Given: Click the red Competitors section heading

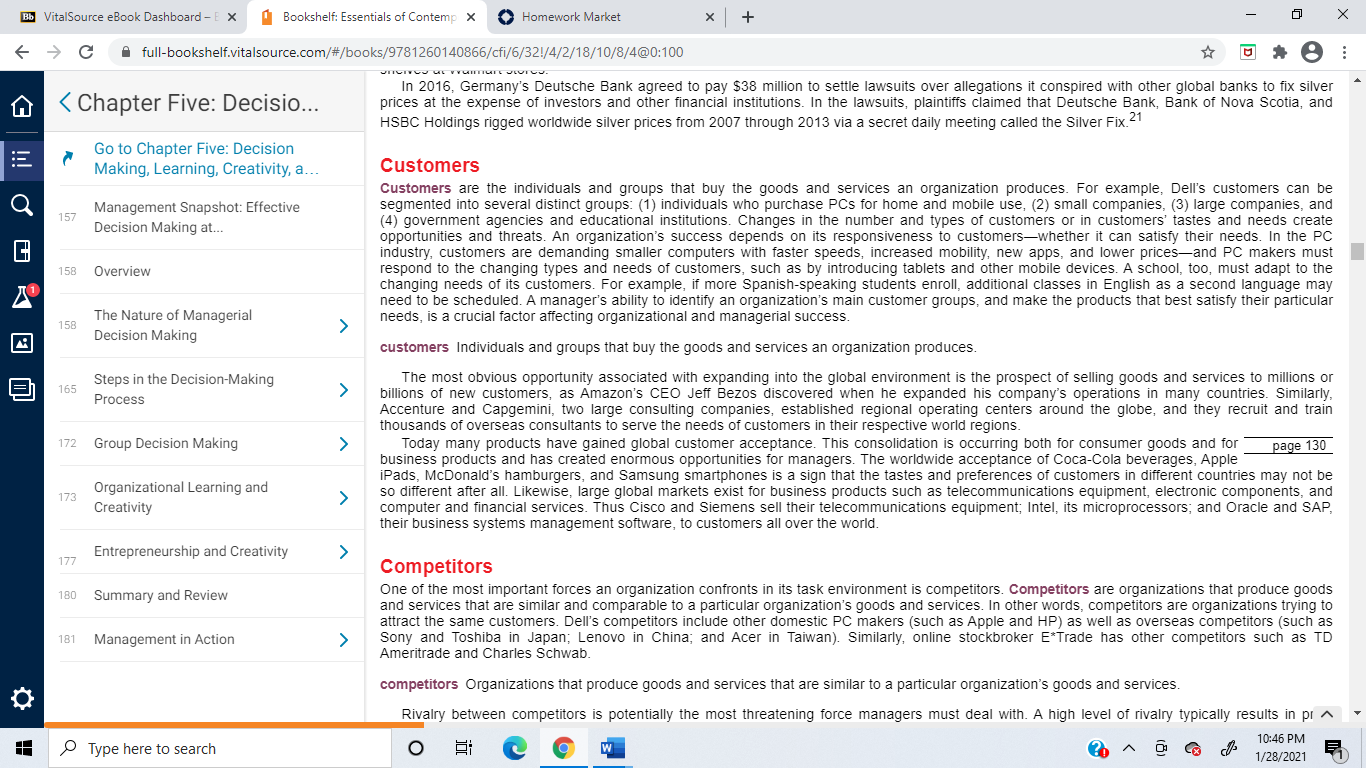Looking at the screenshot, I should coord(436,567).
